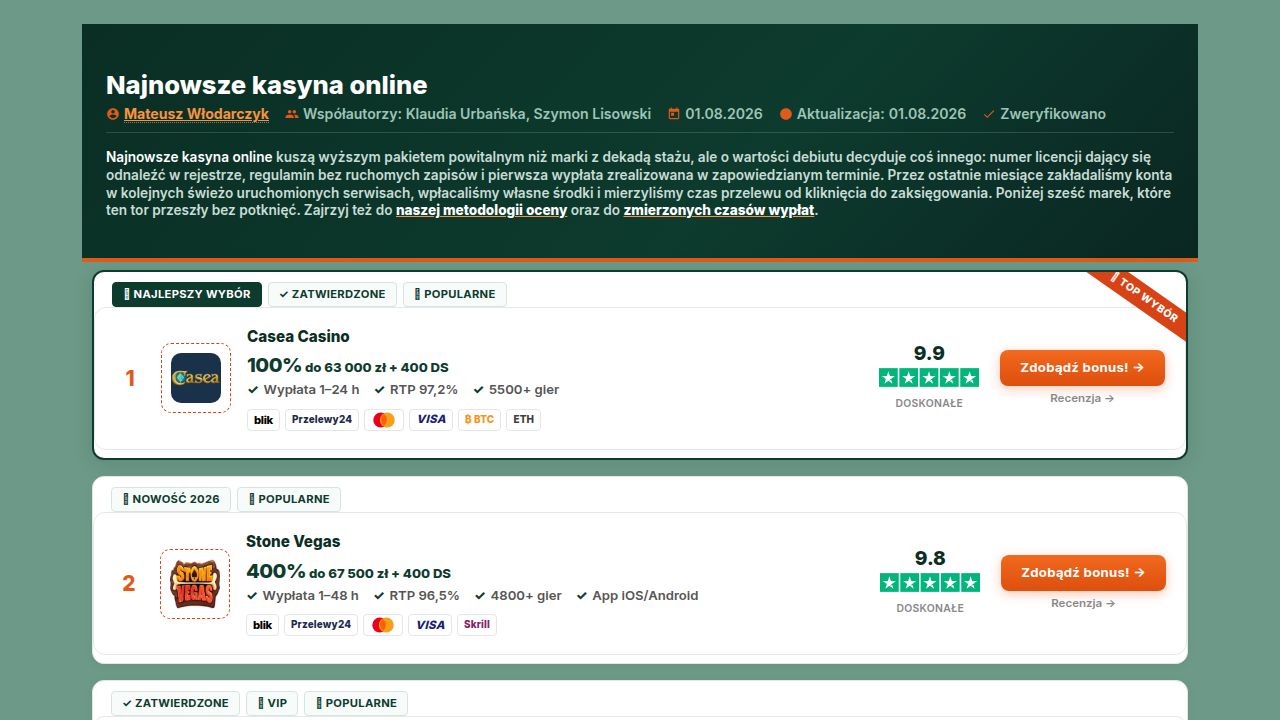Select the POPULARNE badge on the third card
The image size is (1280, 720).
356,703
